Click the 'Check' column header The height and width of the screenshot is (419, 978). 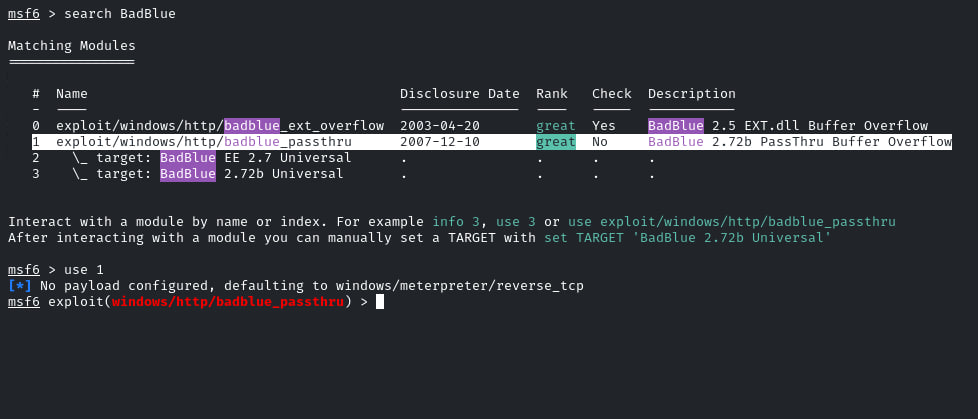point(612,94)
